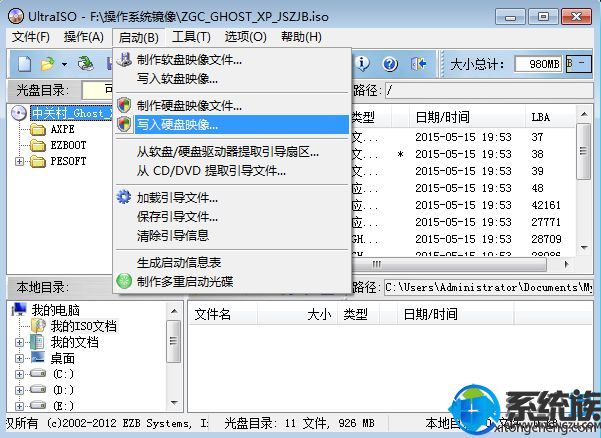Expand the 桌面 tree node
Screen dimensions: 601x438
[19, 358]
